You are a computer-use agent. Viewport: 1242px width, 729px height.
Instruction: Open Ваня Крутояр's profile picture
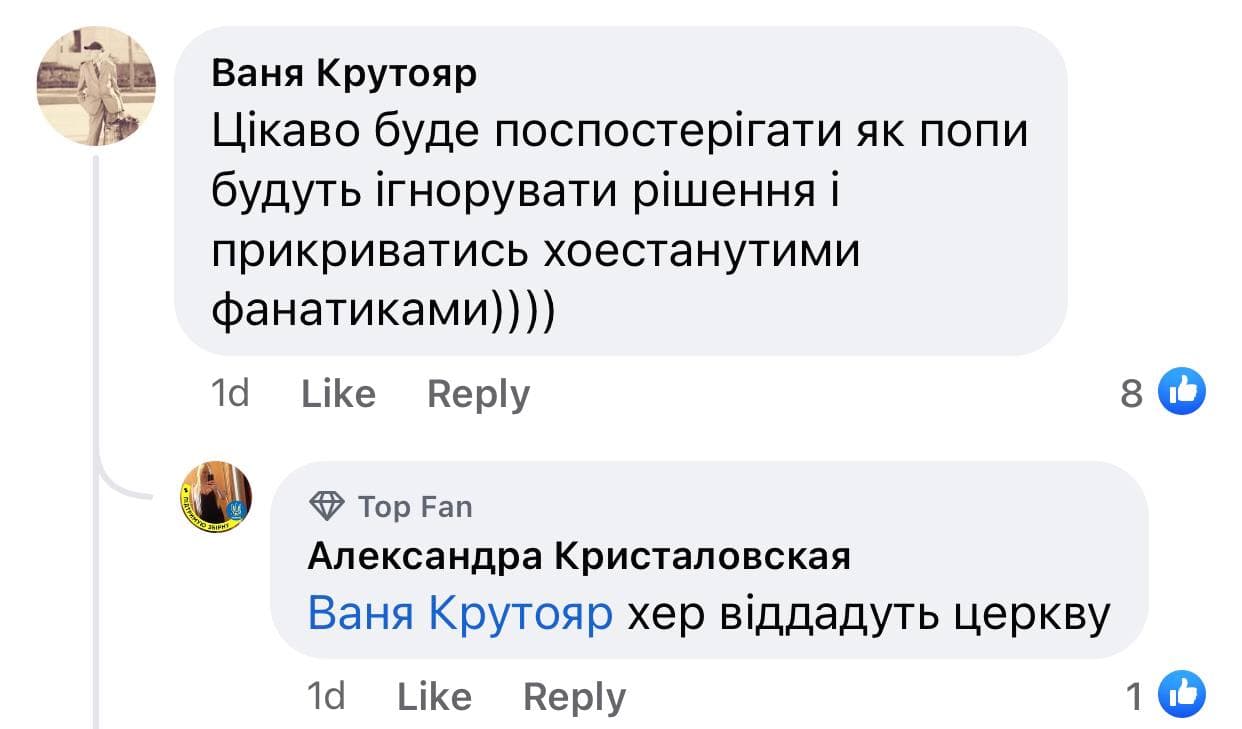coord(96,86)
